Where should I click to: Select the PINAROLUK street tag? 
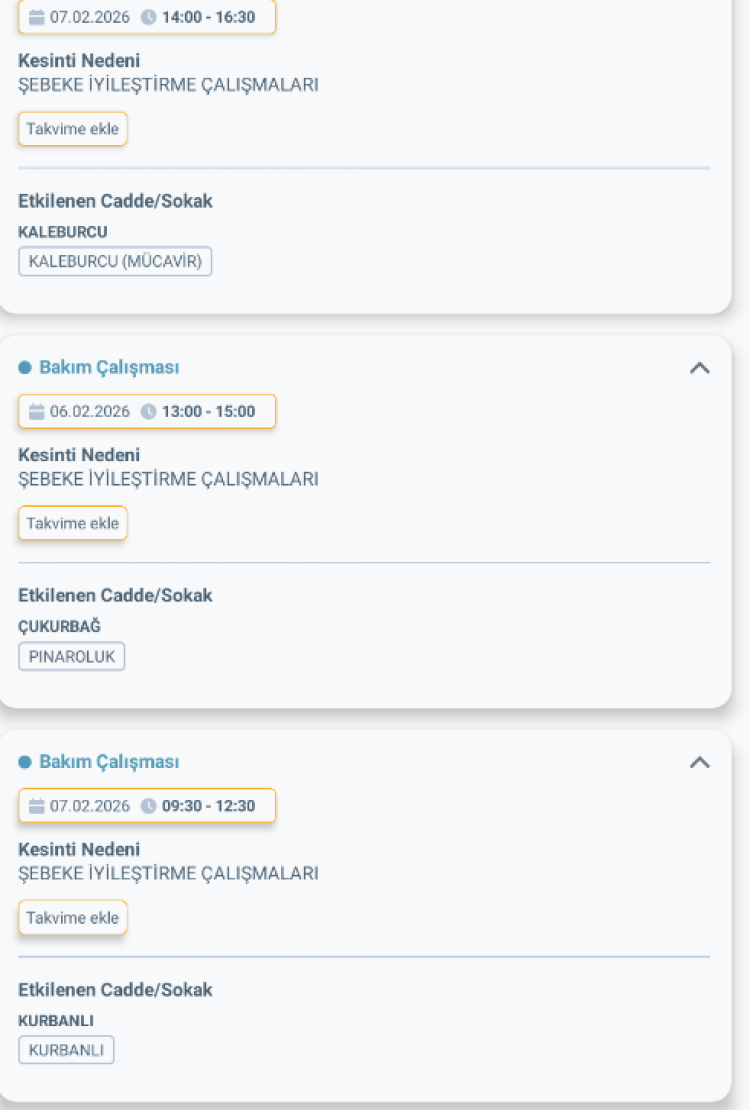(71, 656)
